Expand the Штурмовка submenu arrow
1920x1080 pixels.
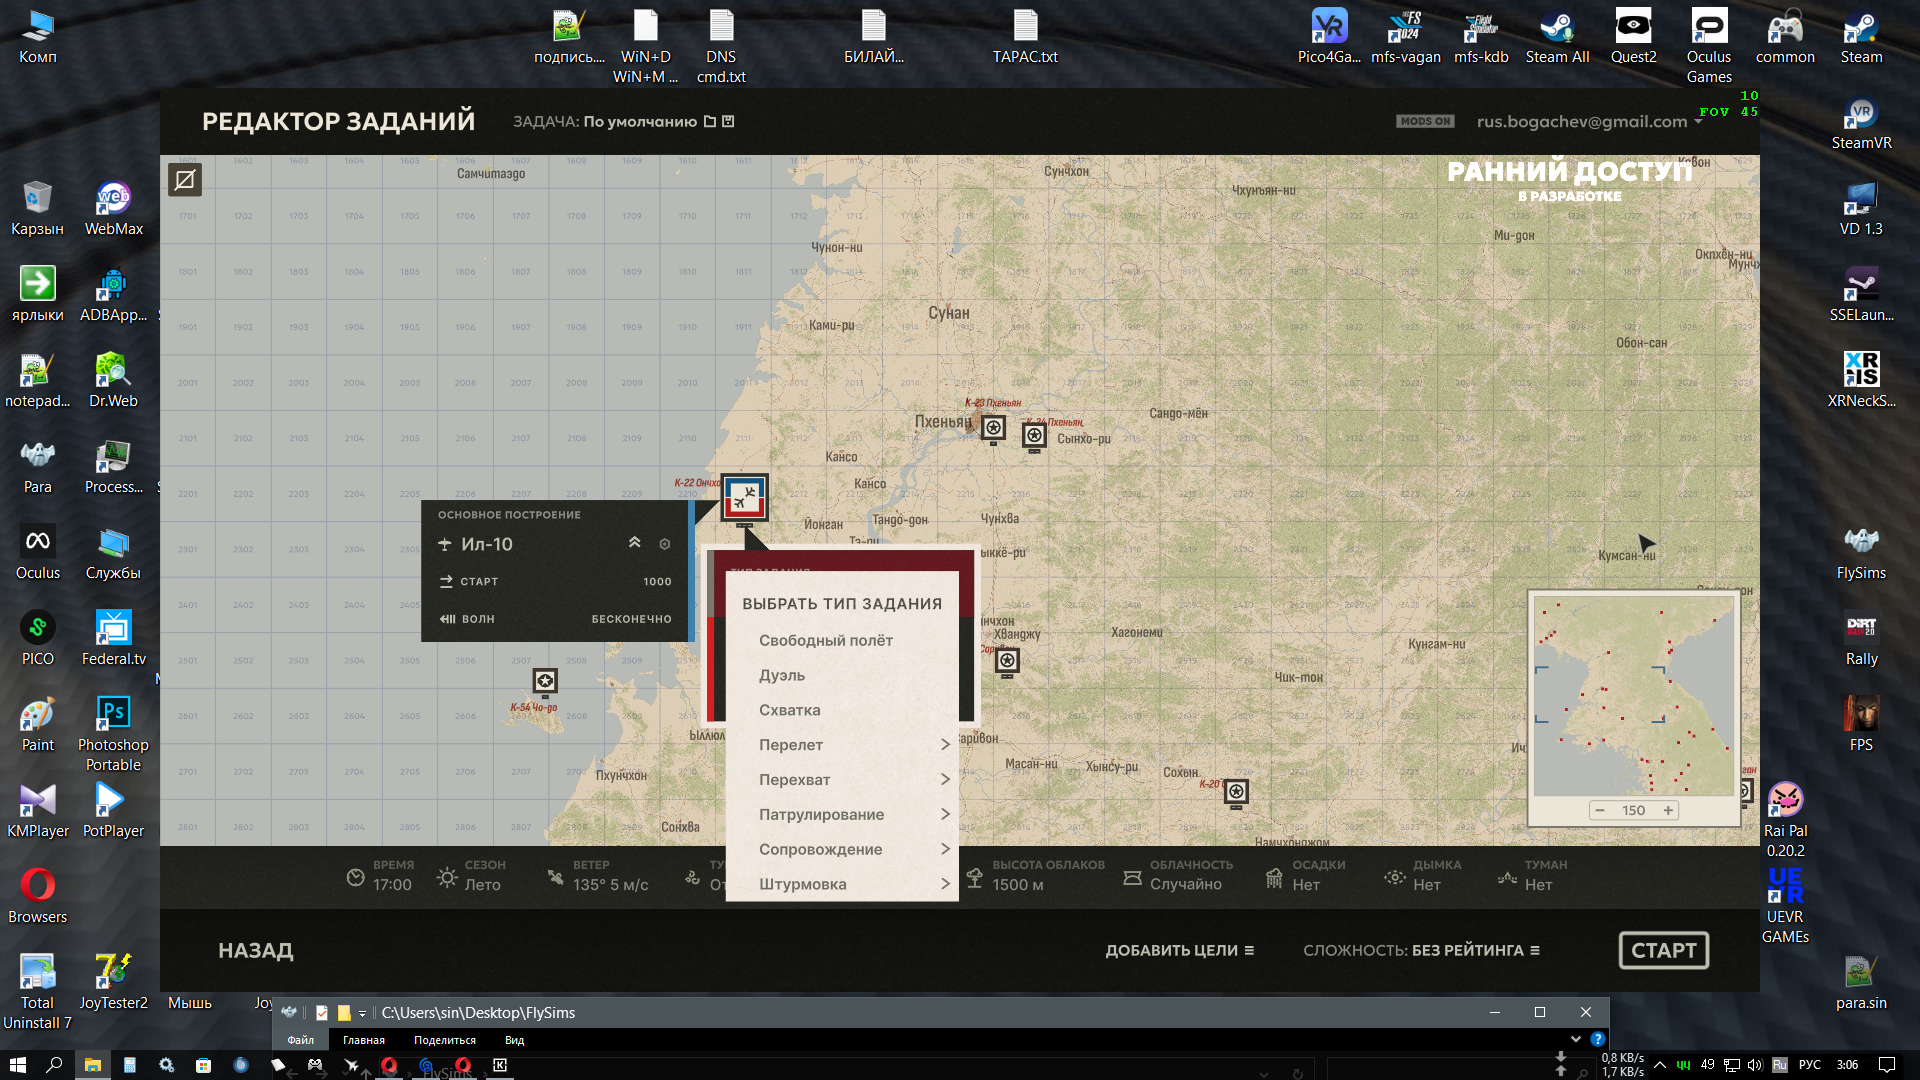(x=945, y=884)
